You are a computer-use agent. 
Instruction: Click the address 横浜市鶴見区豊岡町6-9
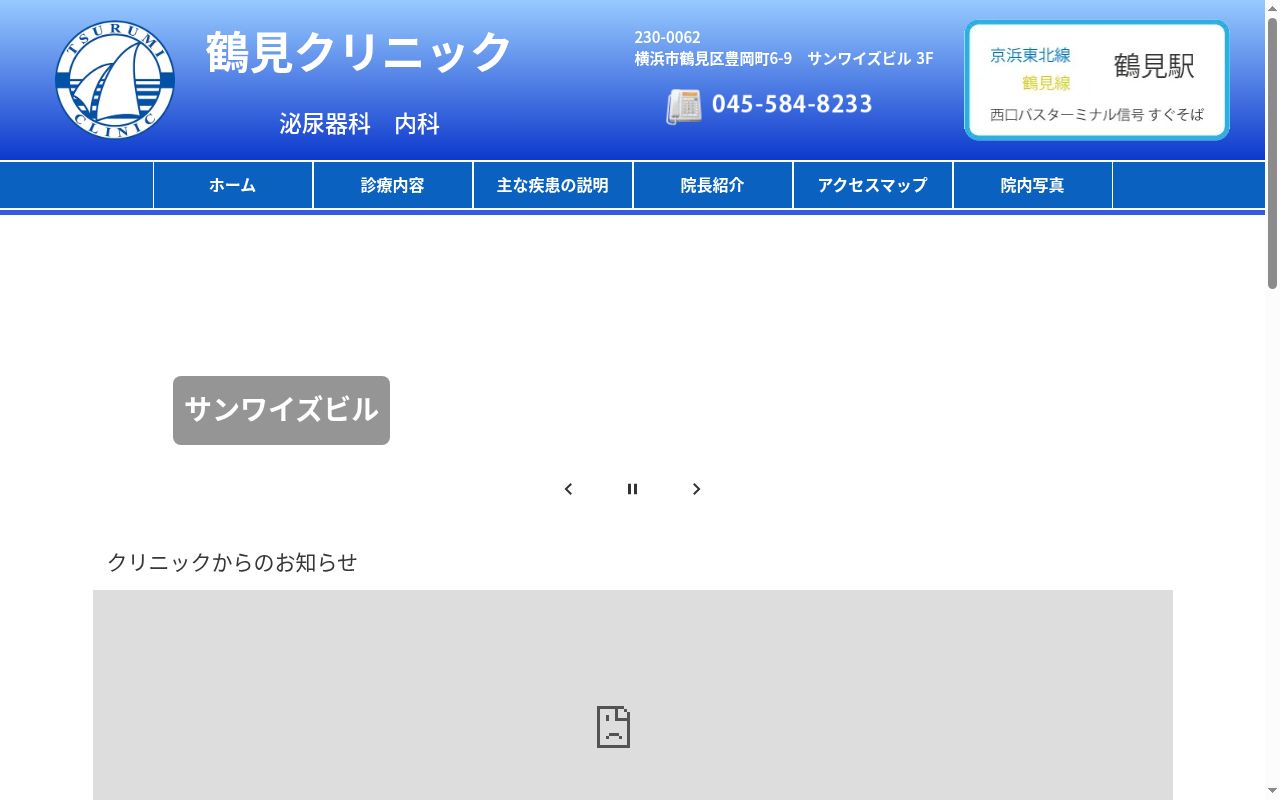click(713, 59)
